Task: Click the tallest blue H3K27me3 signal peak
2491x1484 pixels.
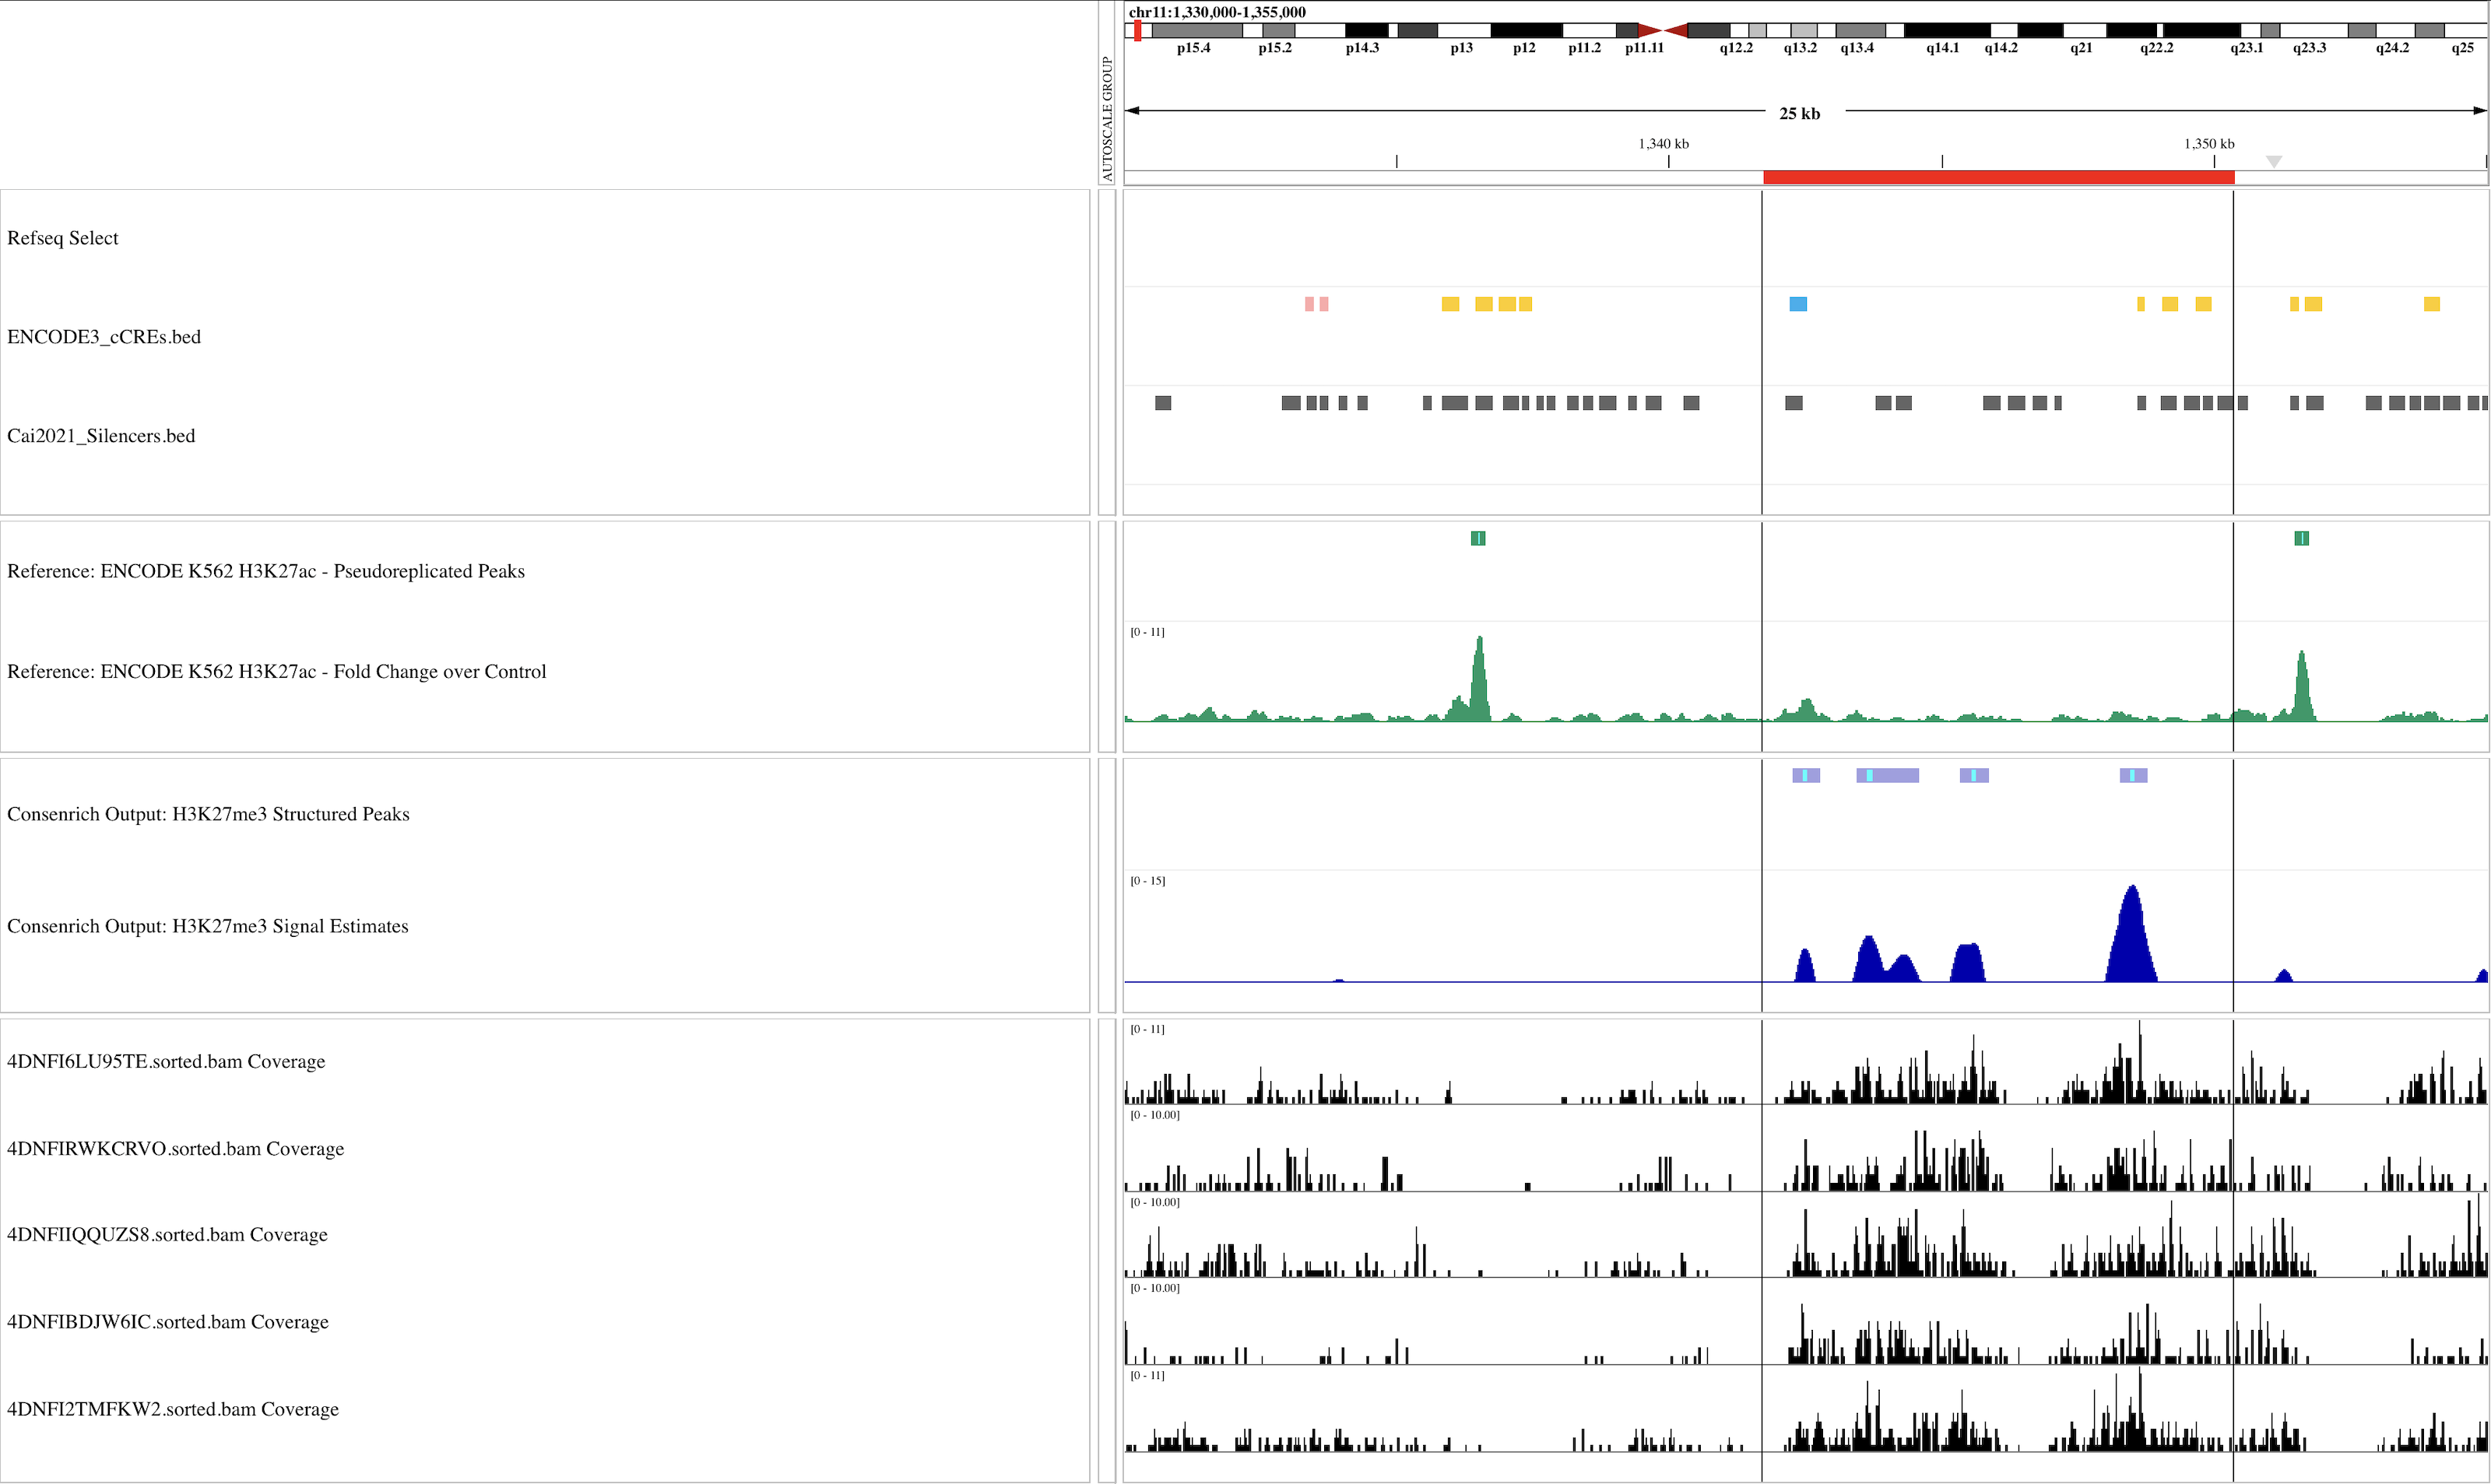Action: 2131,940
